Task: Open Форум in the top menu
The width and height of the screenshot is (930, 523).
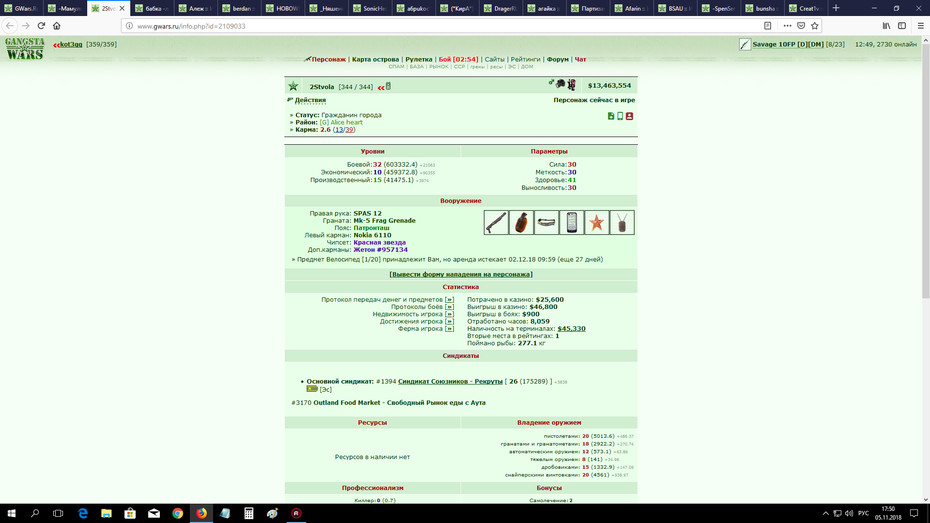Action: pyautogui.click(x=558, y=59)
